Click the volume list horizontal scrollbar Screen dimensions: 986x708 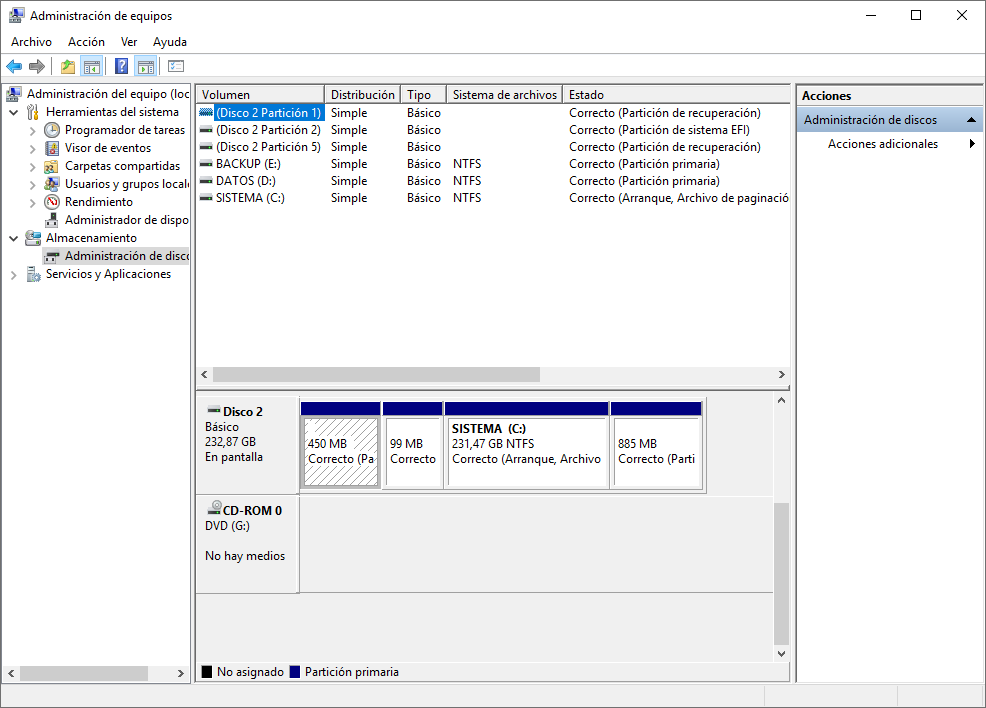click(x=493, y=375)
